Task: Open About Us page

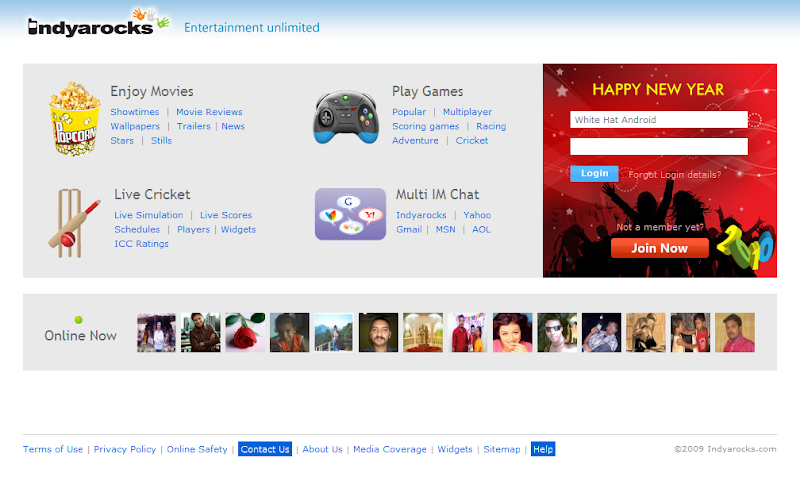Action: (322, 449)
